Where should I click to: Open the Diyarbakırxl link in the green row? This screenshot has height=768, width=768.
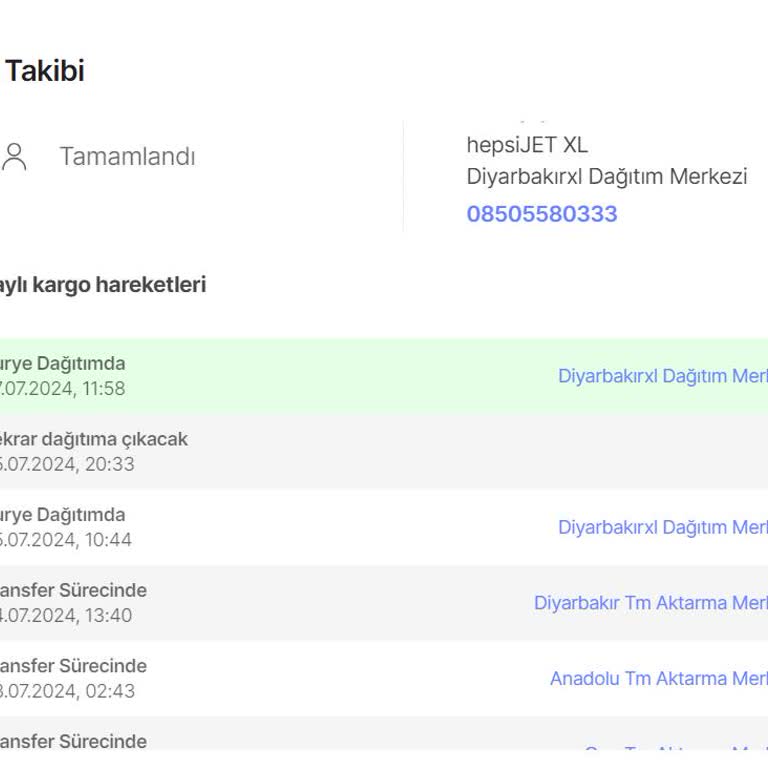click(x=662, y=376)
